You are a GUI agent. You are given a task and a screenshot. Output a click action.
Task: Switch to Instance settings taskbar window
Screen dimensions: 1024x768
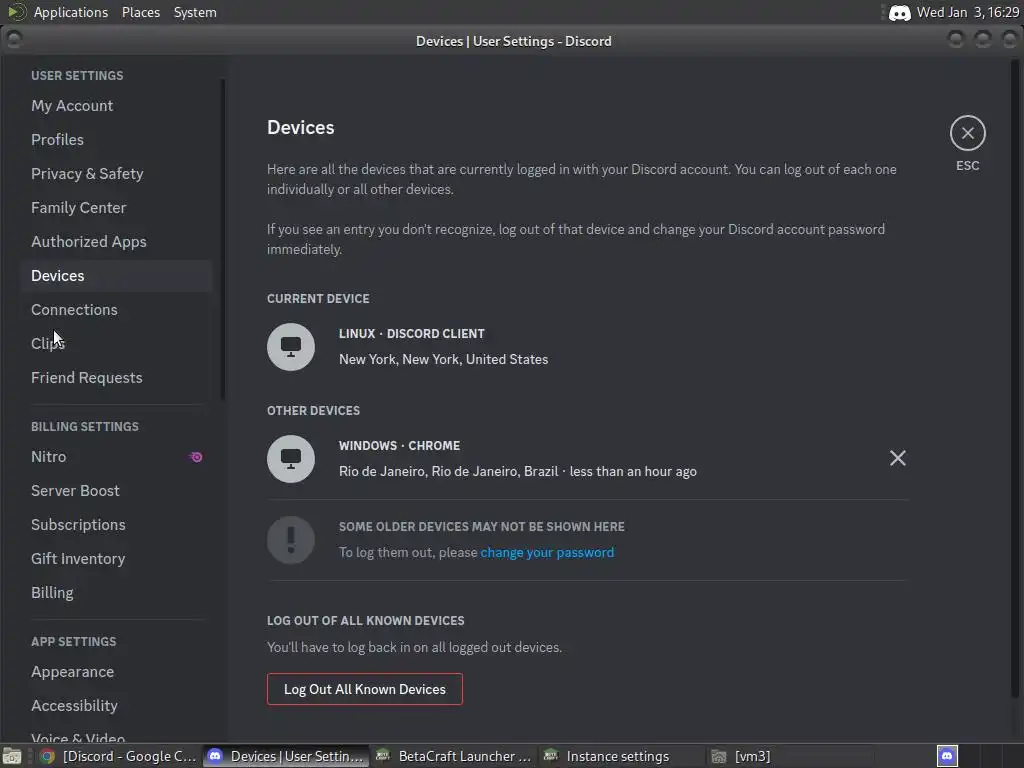point(622,756)
